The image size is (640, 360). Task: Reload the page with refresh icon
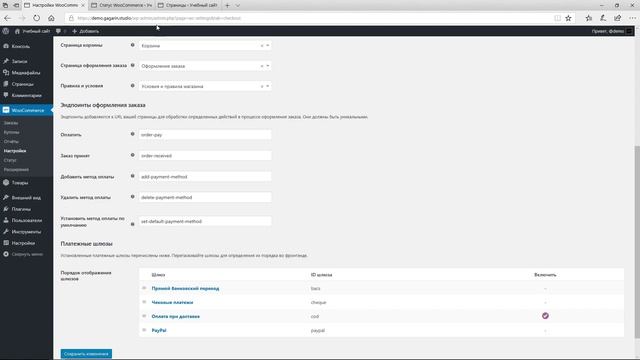pyautogui.click(x=37, y=18)
